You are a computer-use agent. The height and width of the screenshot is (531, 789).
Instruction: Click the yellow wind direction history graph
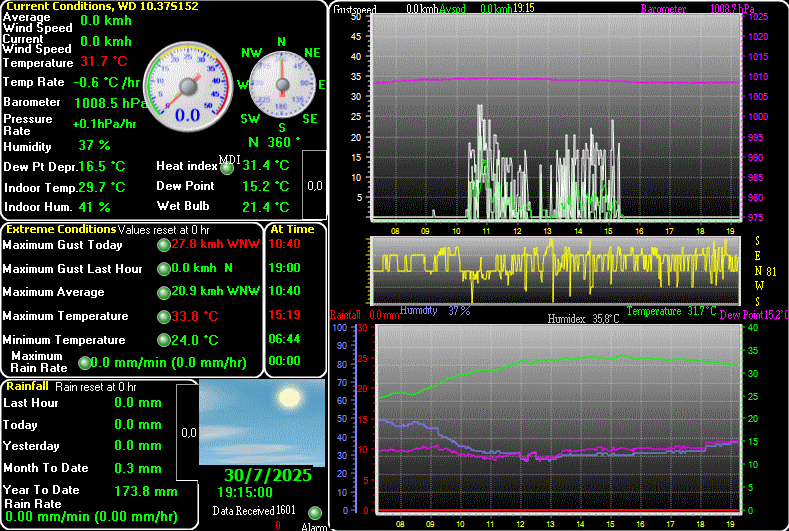556,271
